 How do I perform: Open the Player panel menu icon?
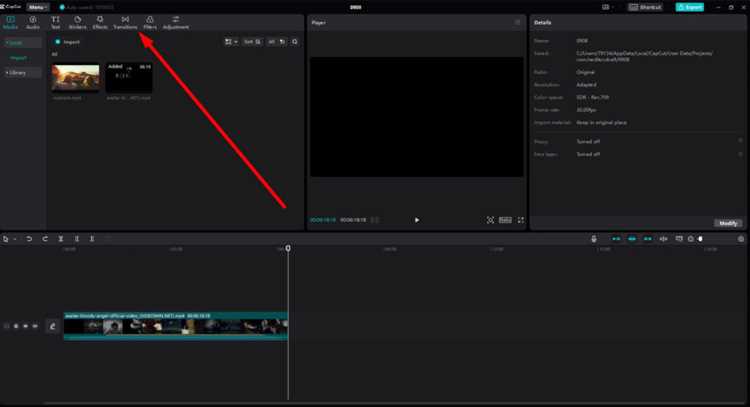pos(518,22)
